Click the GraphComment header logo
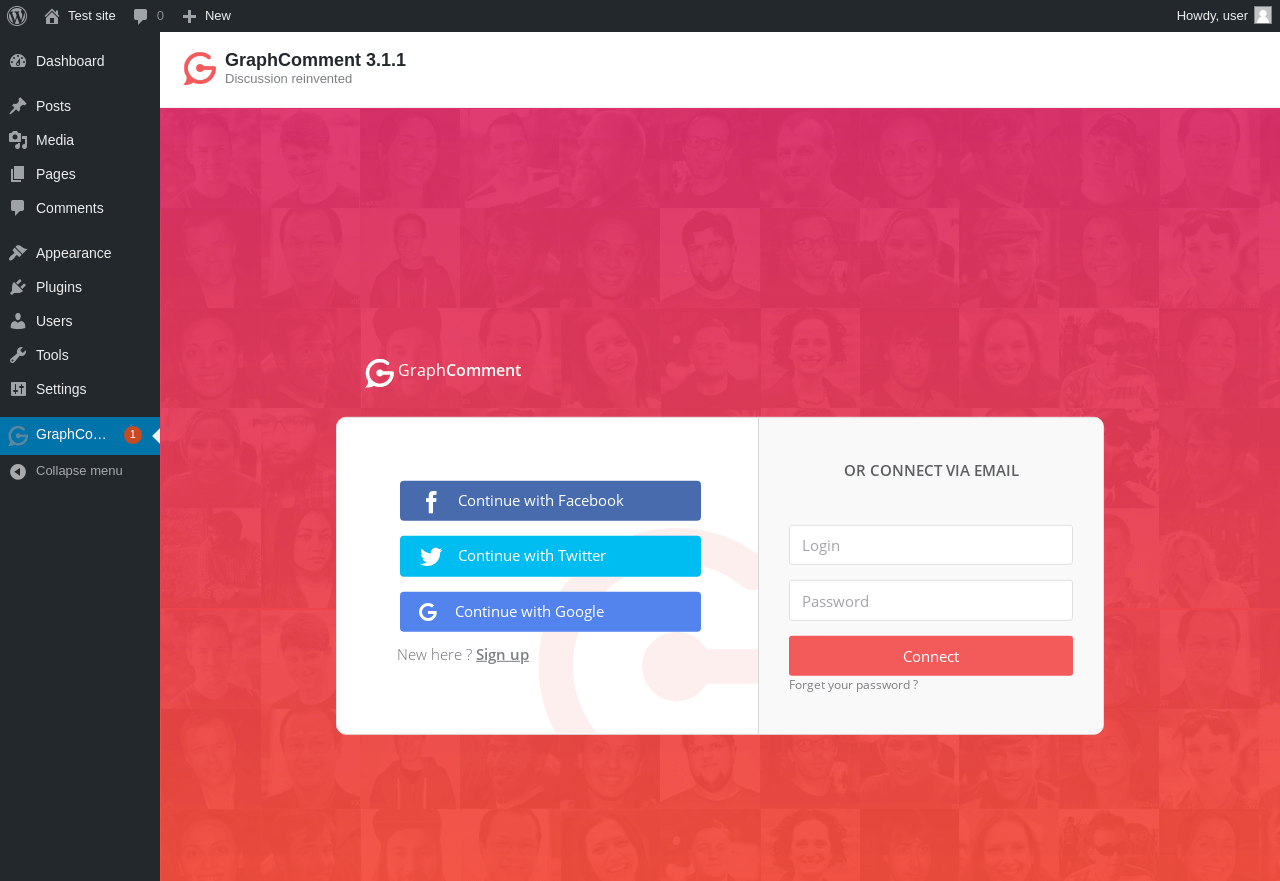 [200, 68]
